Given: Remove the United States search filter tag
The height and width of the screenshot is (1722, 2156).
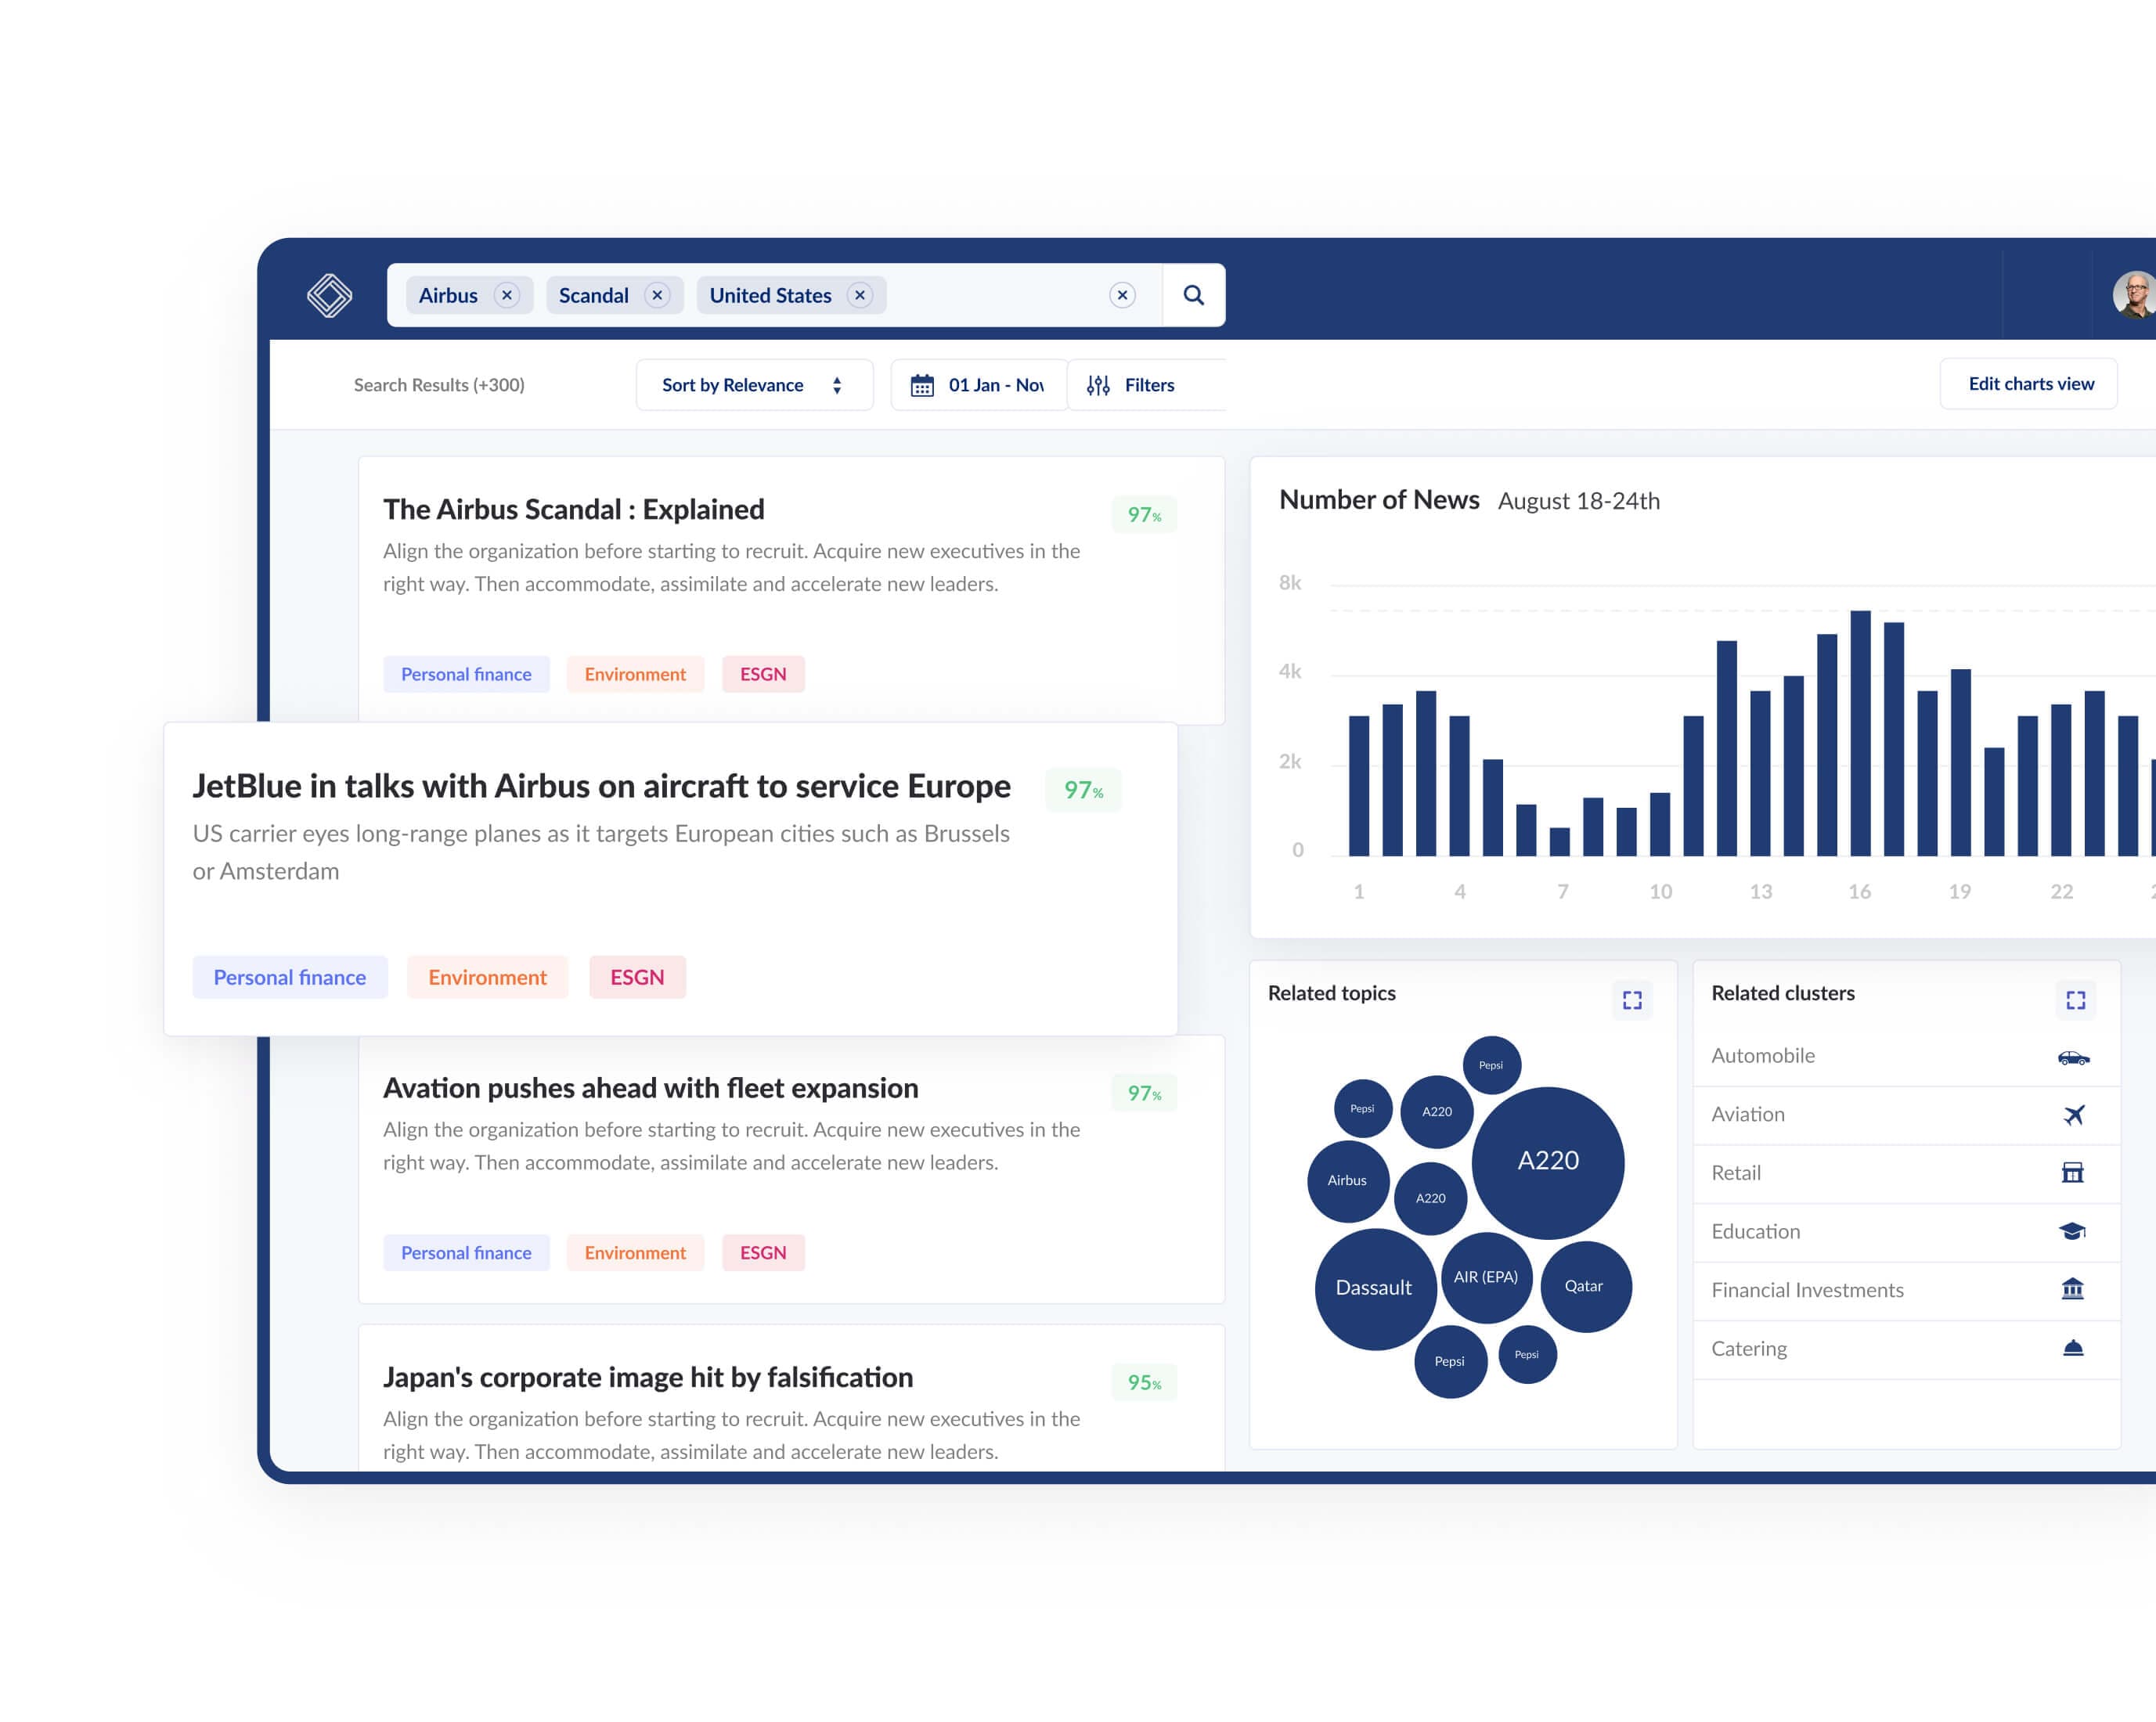Looking at the screenshot, I should tap(861, 295).
